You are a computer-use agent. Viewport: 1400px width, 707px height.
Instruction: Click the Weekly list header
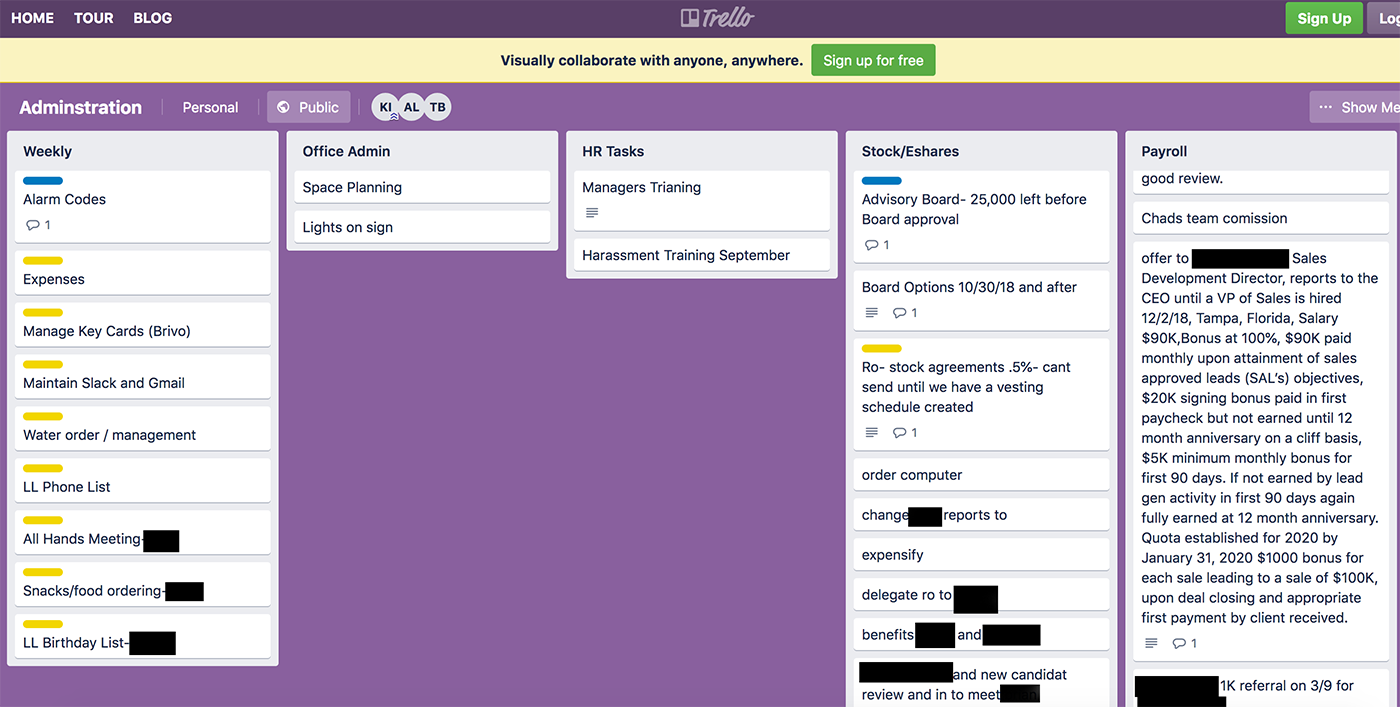click(x=48, y=151)
